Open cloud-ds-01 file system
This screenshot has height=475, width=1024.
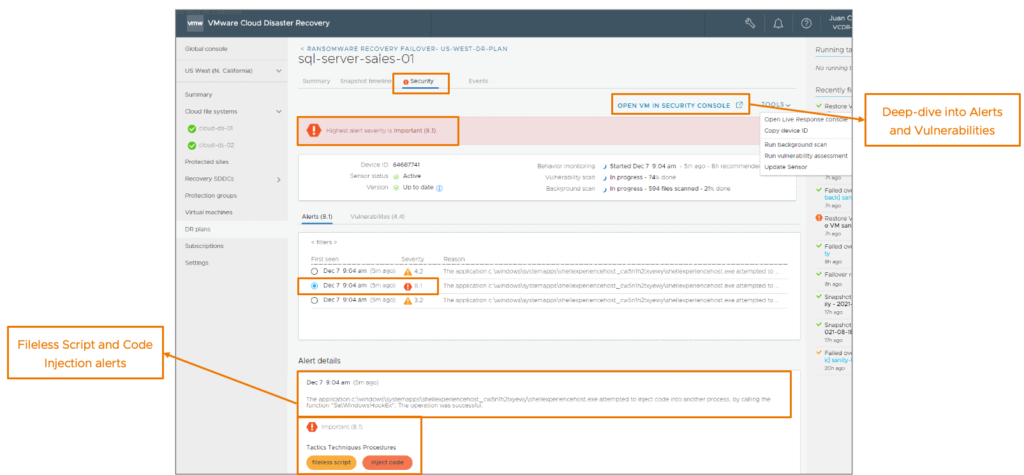[x=216, y=129]
